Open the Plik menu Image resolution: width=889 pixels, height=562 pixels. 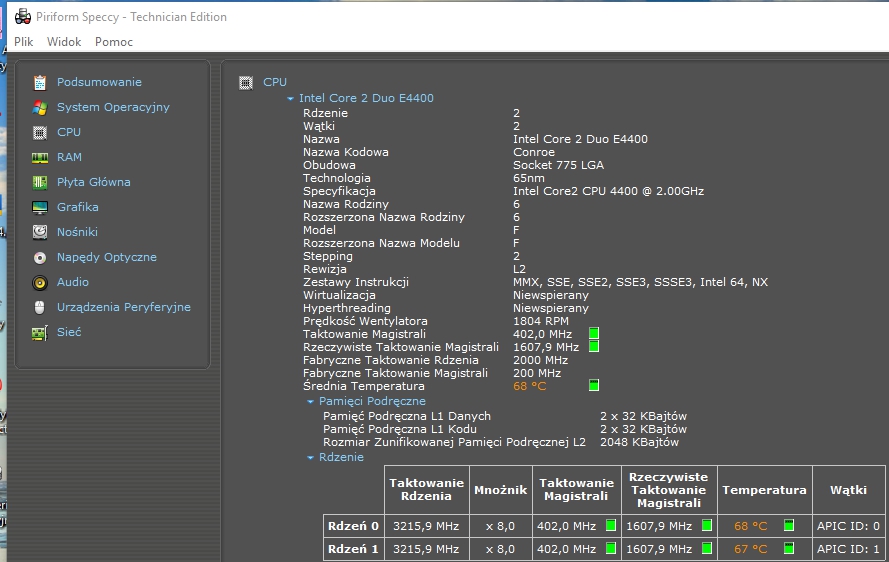click(24, 42)
